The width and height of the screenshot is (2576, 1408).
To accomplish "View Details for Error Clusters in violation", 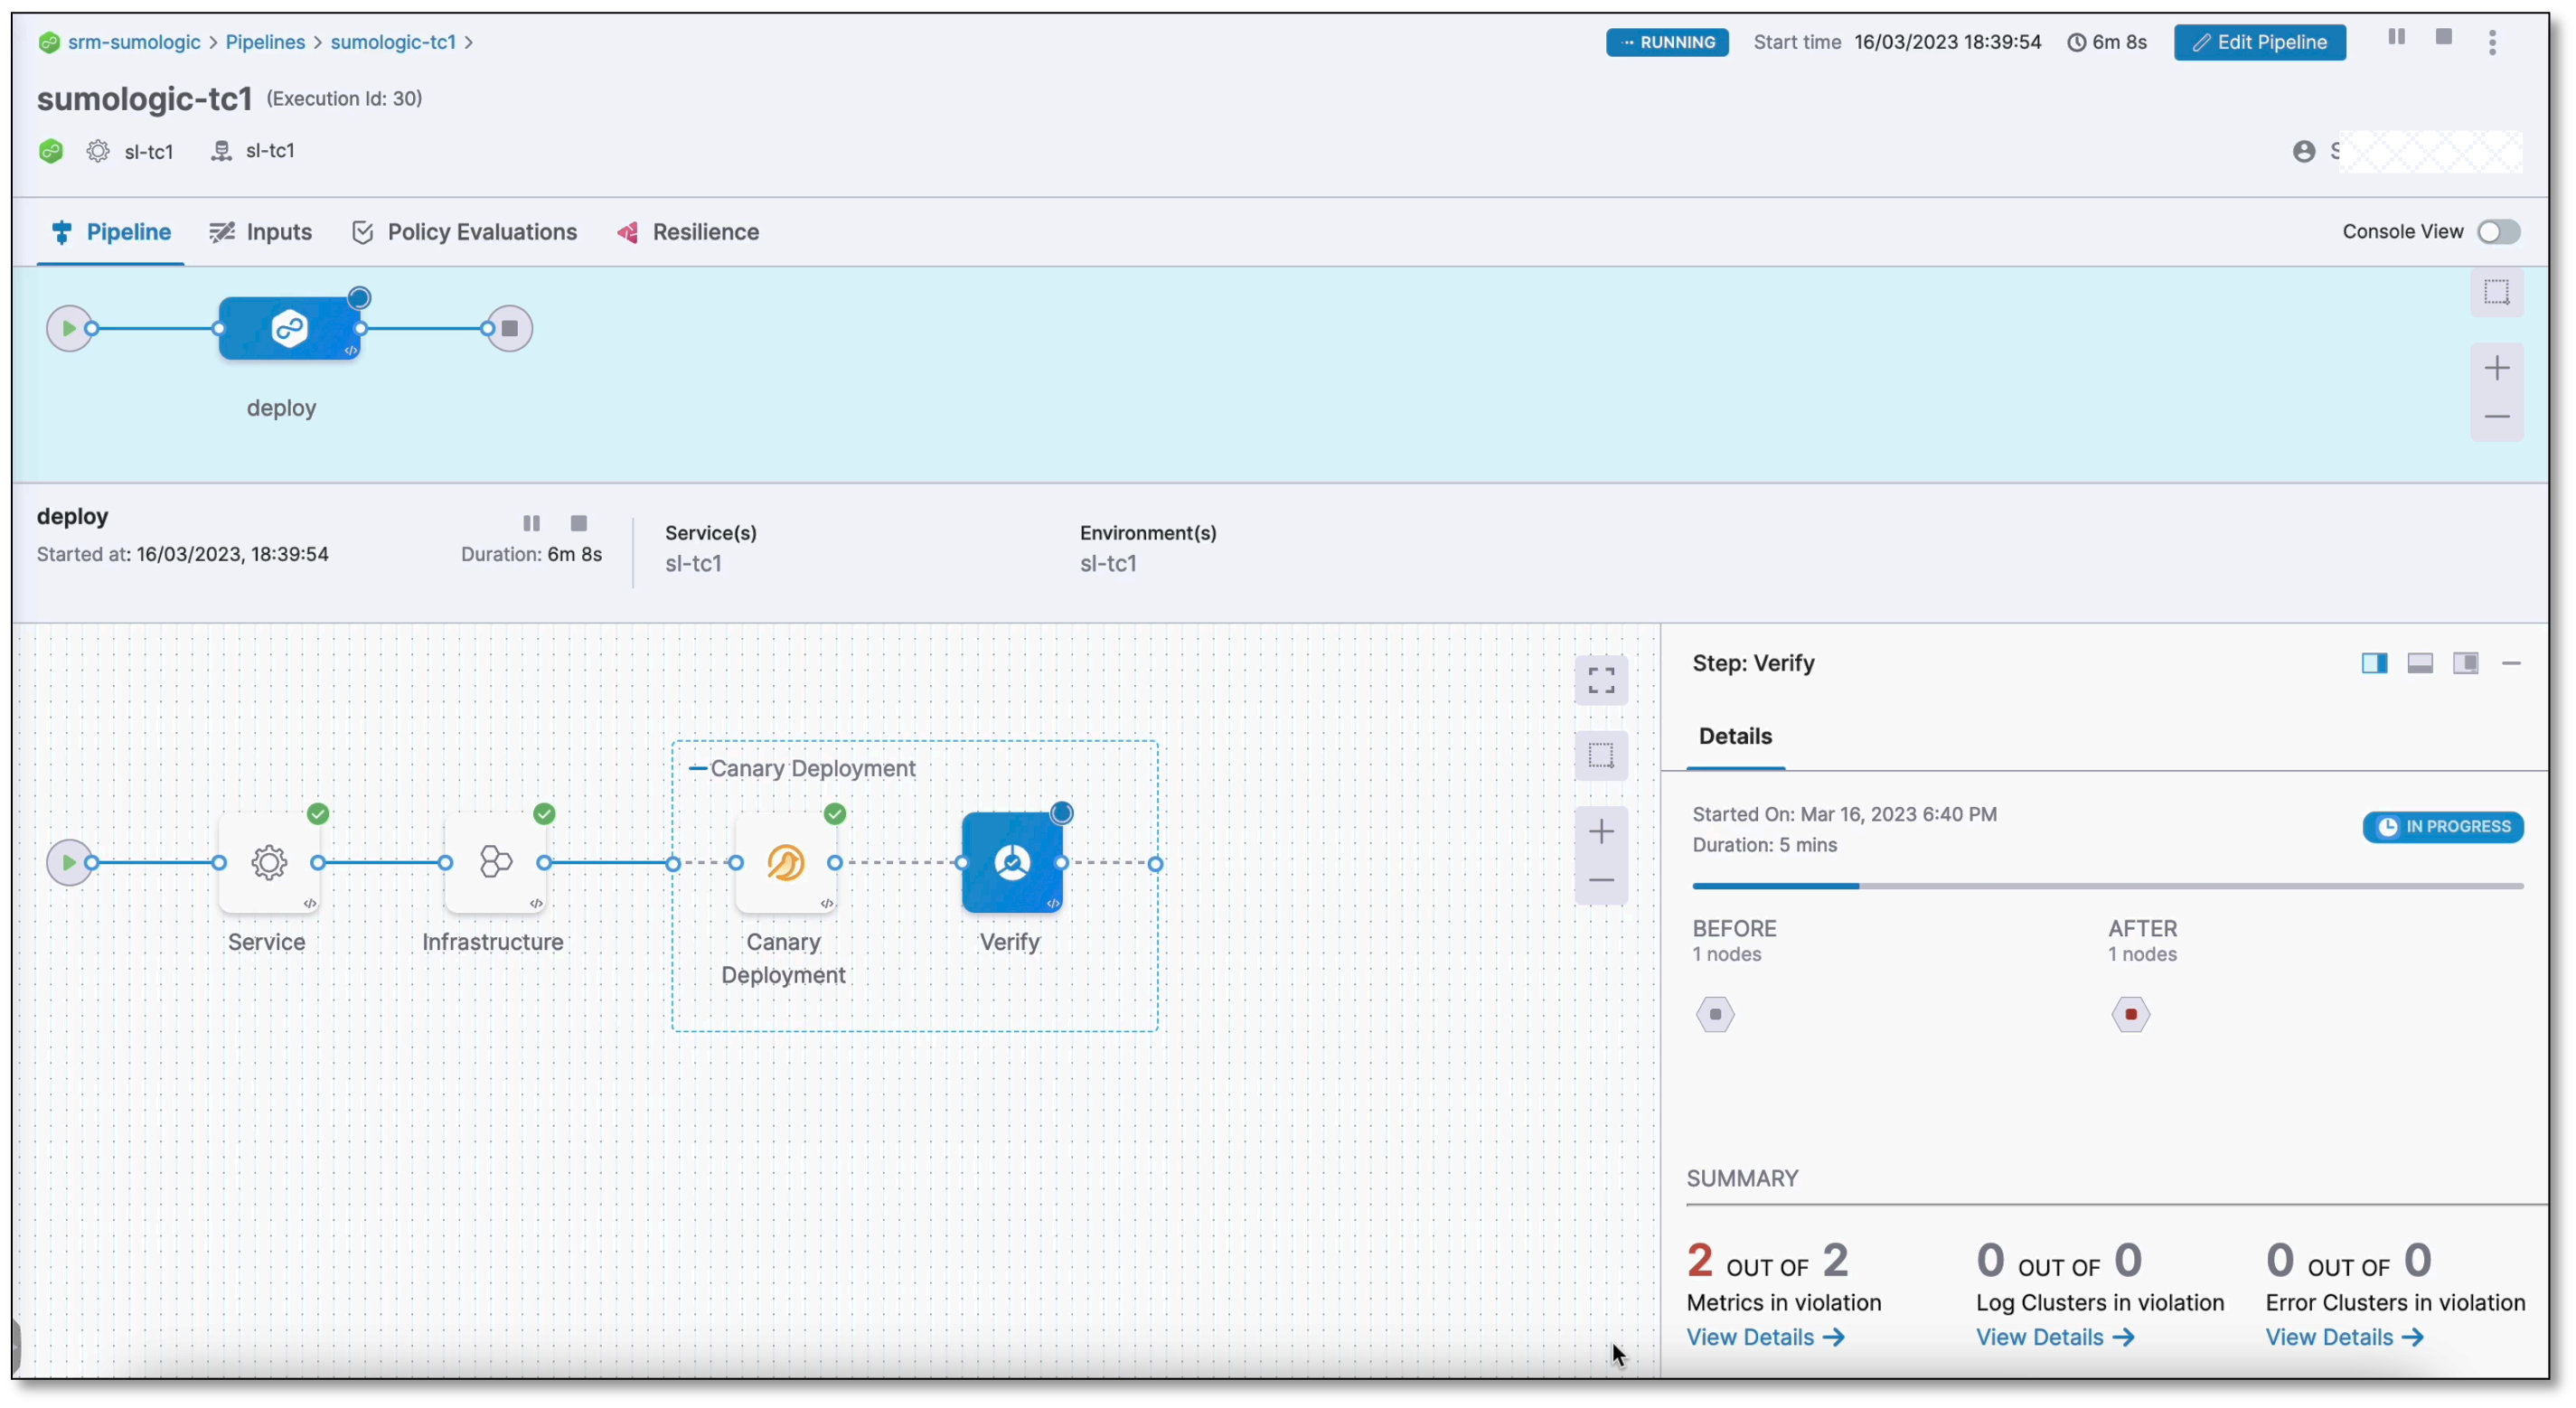I will (x=2344, y=1337).
